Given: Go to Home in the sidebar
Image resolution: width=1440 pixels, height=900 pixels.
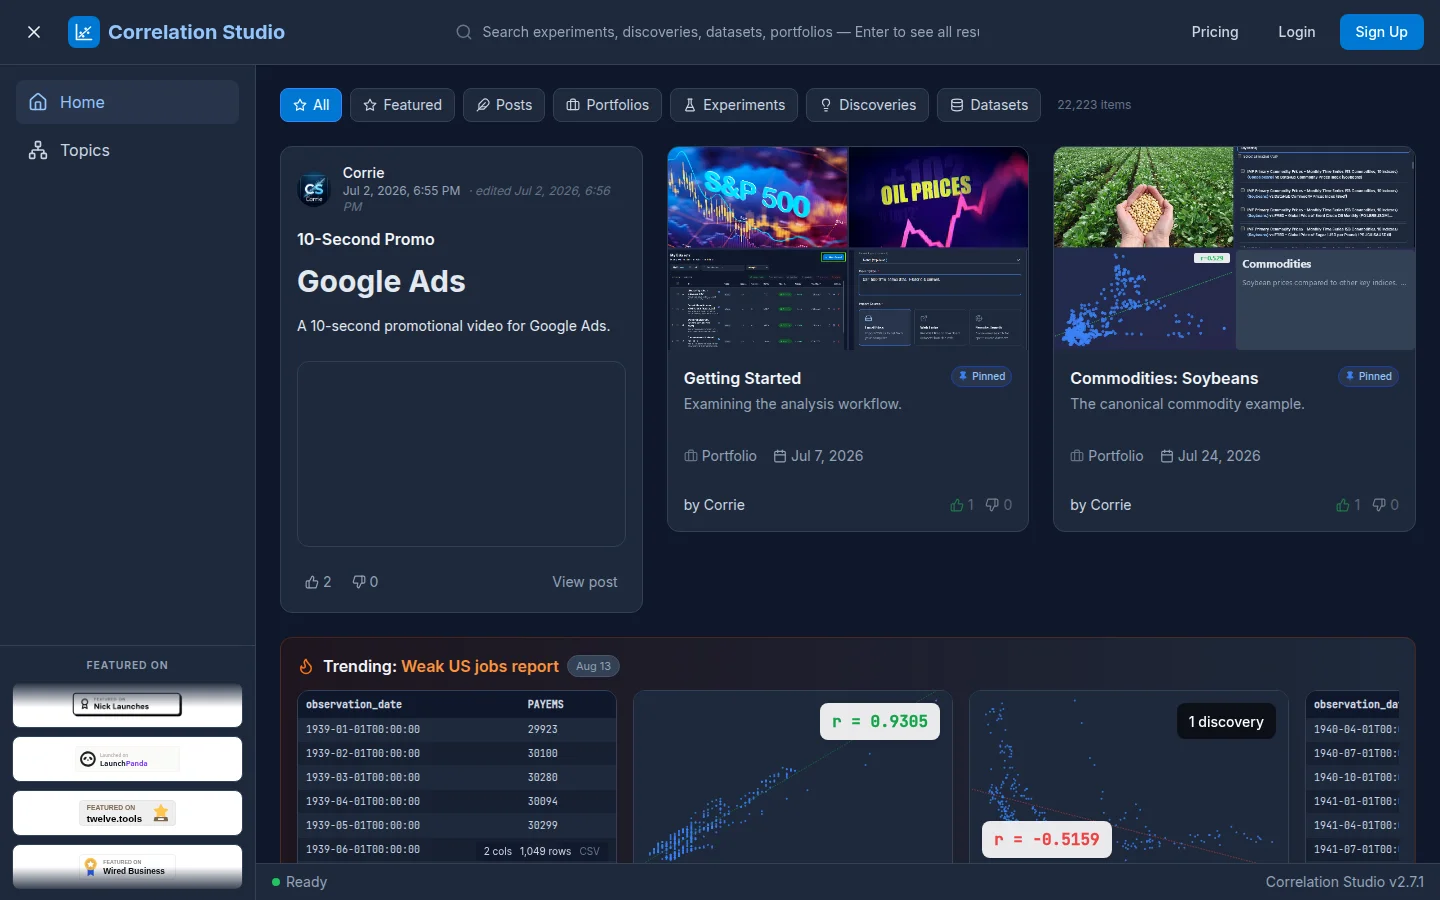Looking at the screenshot, I should (x=127, y=102).
